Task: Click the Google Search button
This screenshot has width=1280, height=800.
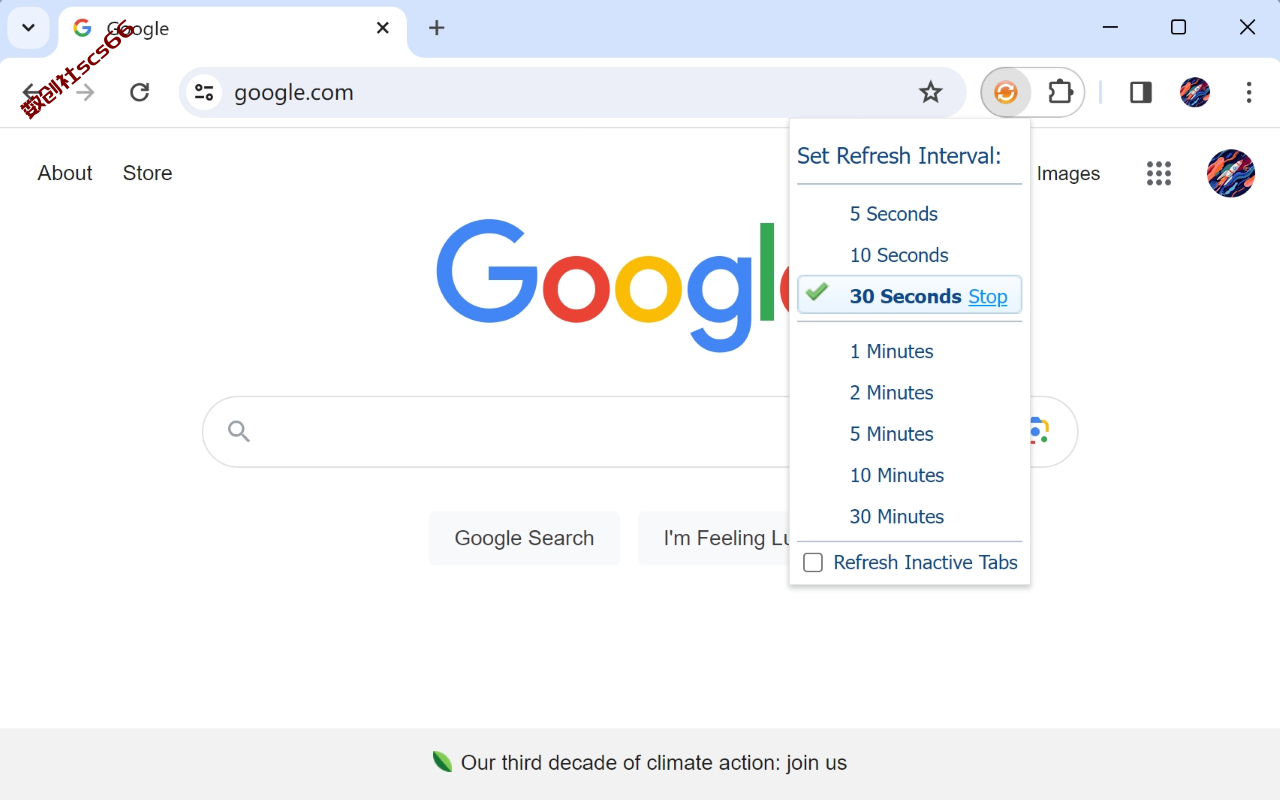Action: pyautogui.click(x=524, y=538)
